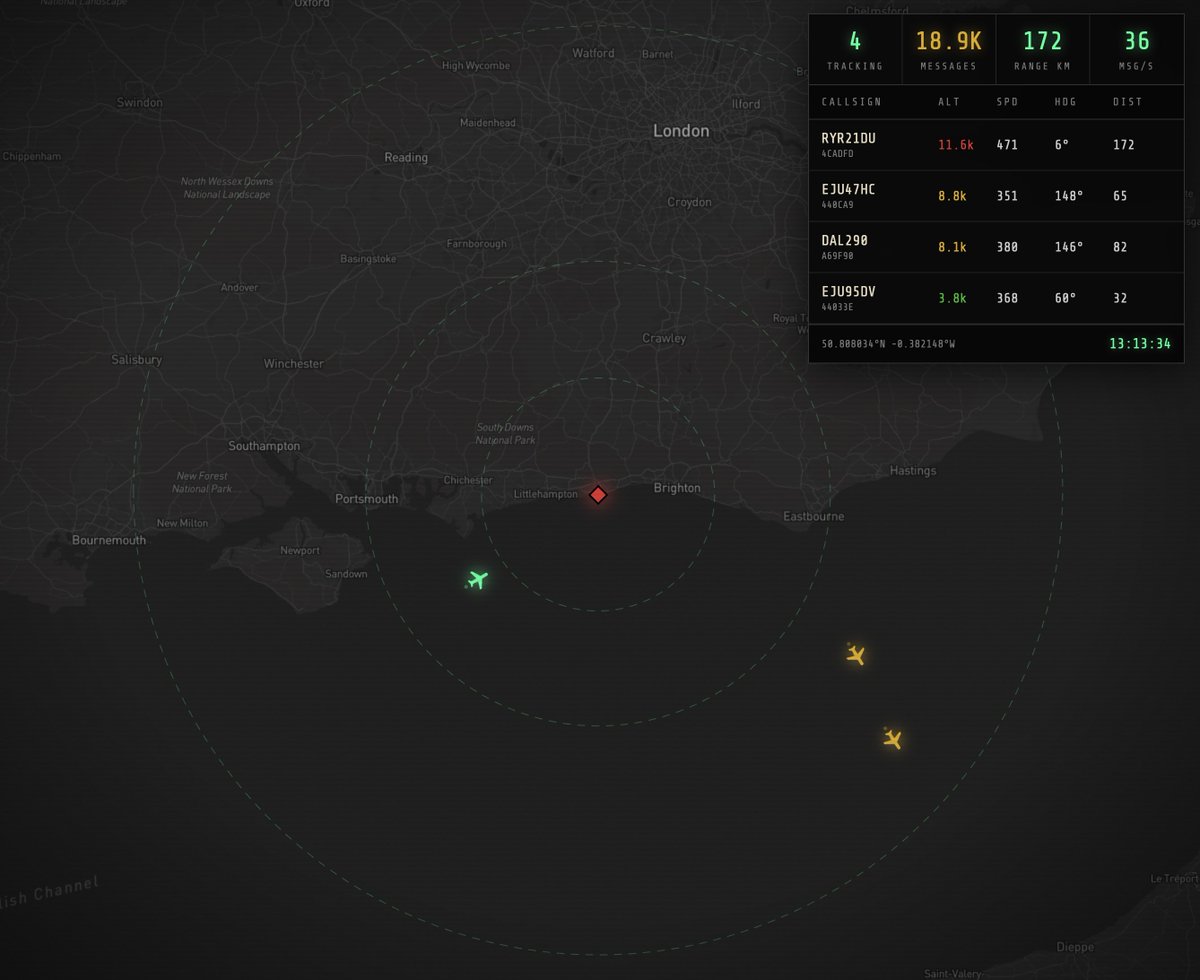This screenshot has width=1200, height=980.
Task: Click the Hastings map label
Action: [913, 470]
